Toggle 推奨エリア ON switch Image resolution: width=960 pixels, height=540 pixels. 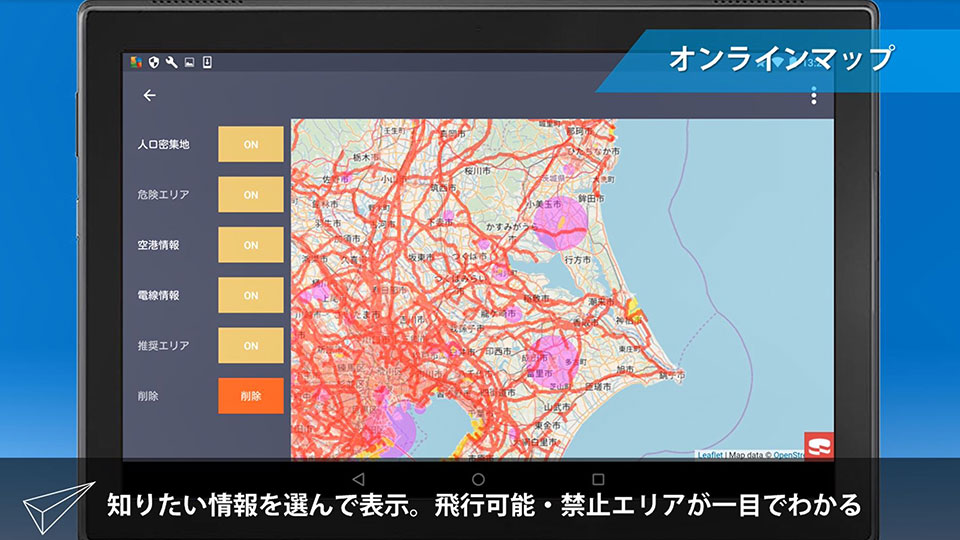pos(251,346)
